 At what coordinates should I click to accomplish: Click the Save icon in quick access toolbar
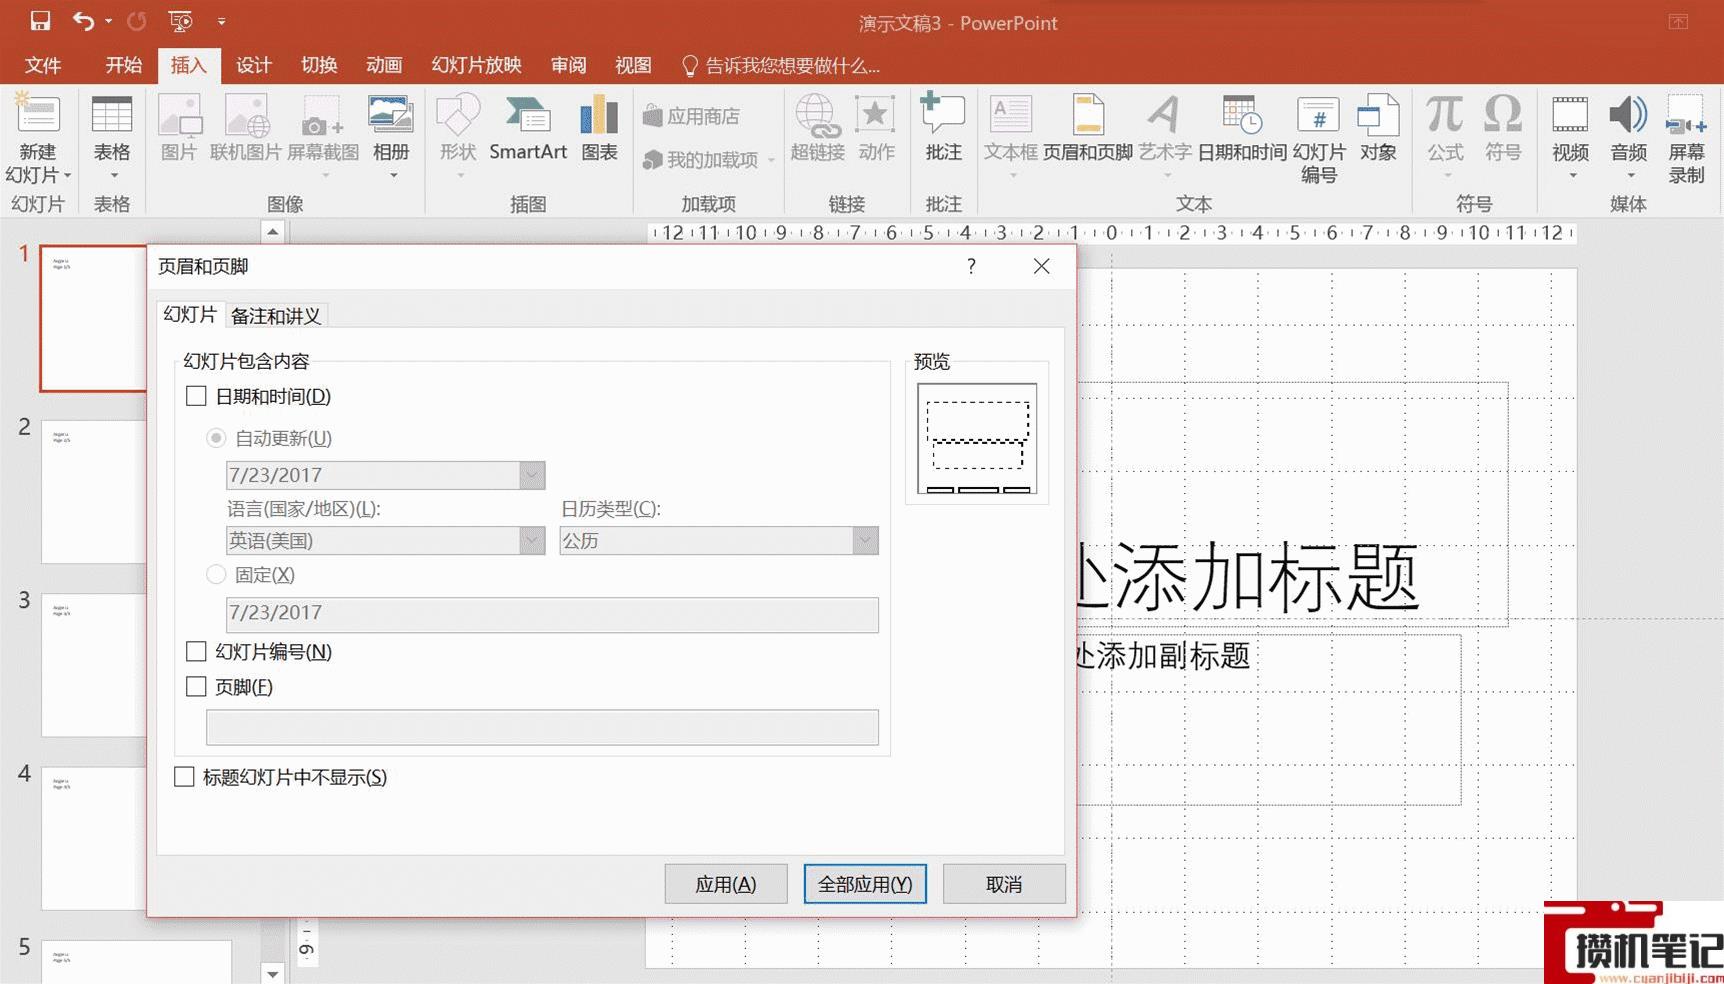pos(40,21)
